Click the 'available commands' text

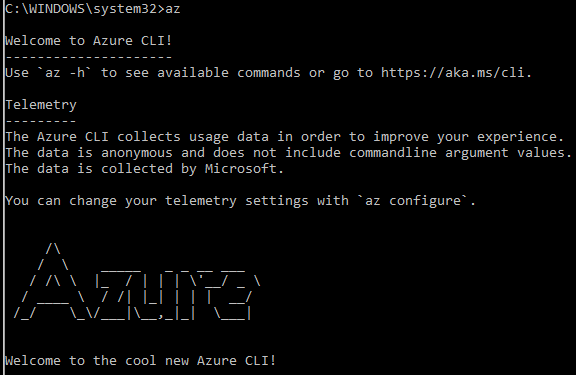(x=228, y=73)
